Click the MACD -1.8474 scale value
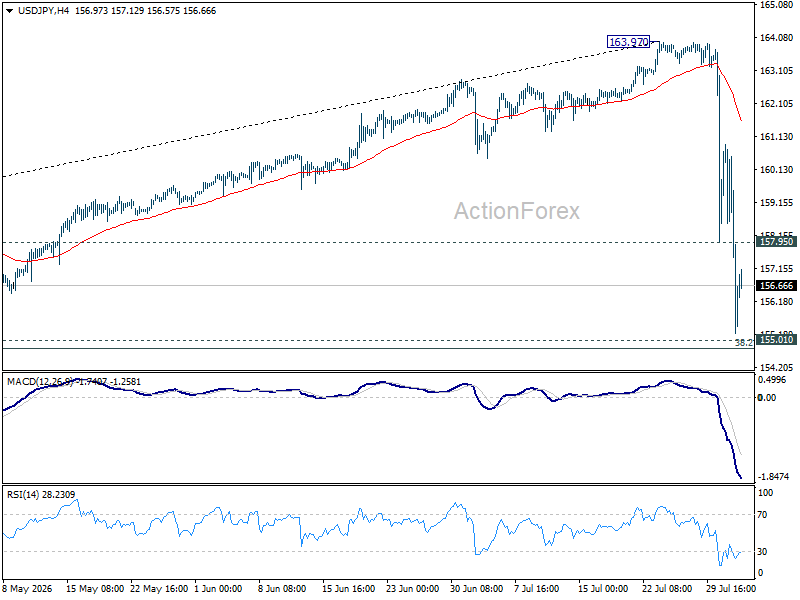800x600 pixels. (773, 477)
